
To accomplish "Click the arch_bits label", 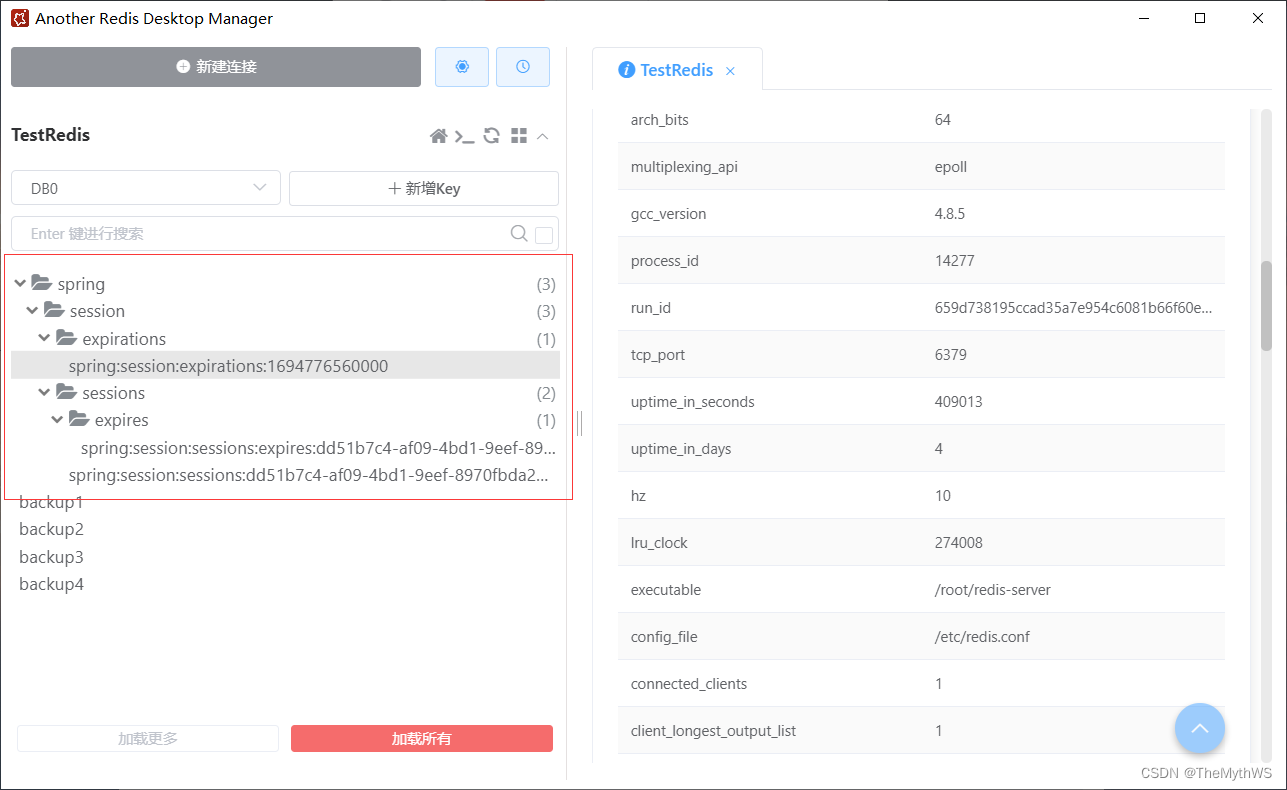I will tap(660, 120).
